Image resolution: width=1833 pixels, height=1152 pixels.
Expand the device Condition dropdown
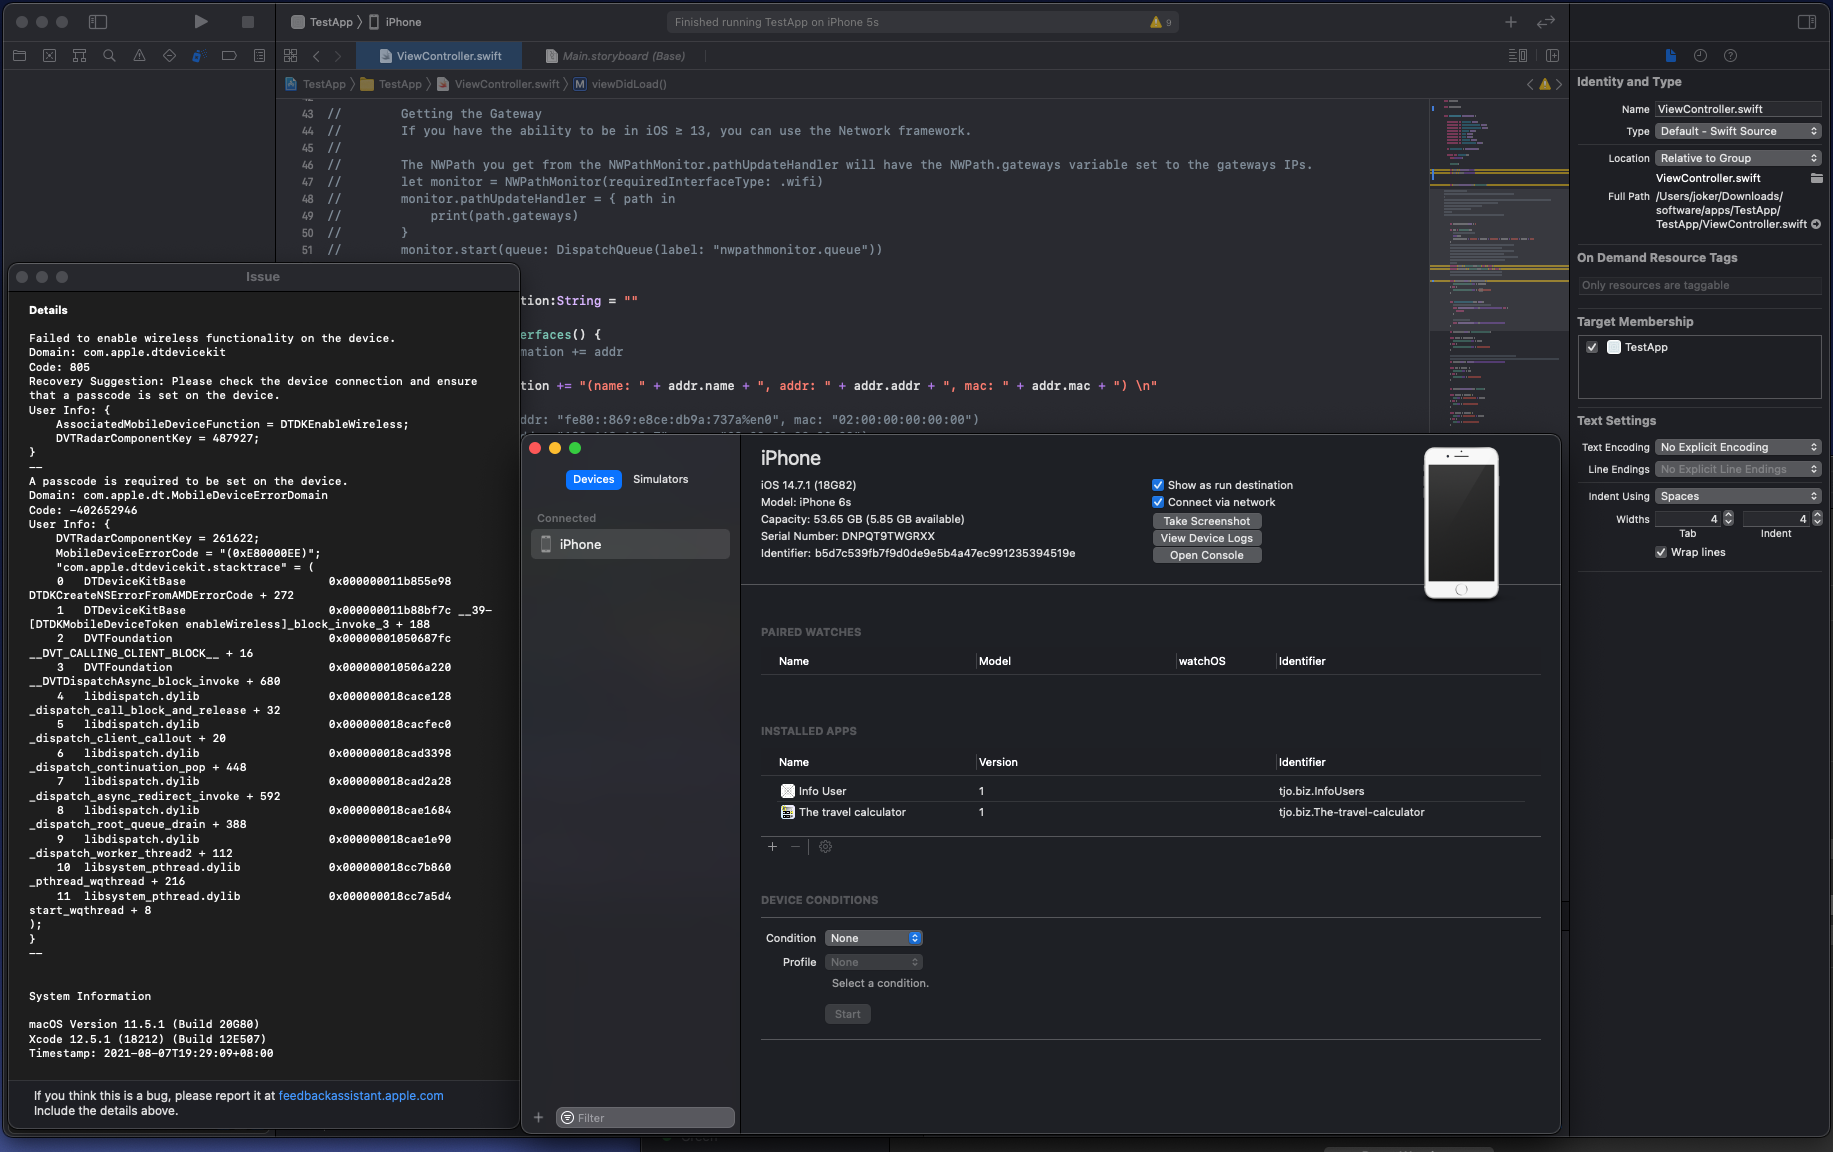(x=873, y=938)
